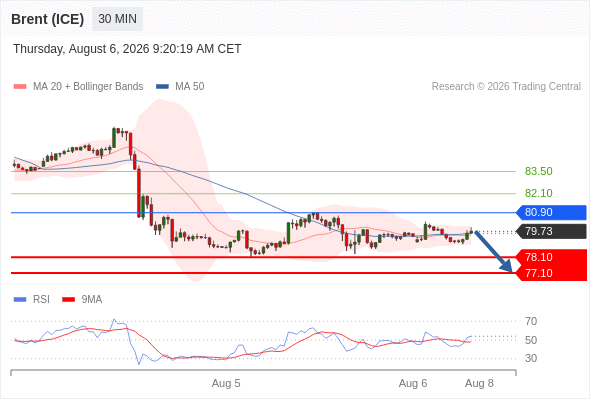Viewport: 590px width, 400px height.
Task: Click the black 79.73 current price tag
Action: click(551, 231)
